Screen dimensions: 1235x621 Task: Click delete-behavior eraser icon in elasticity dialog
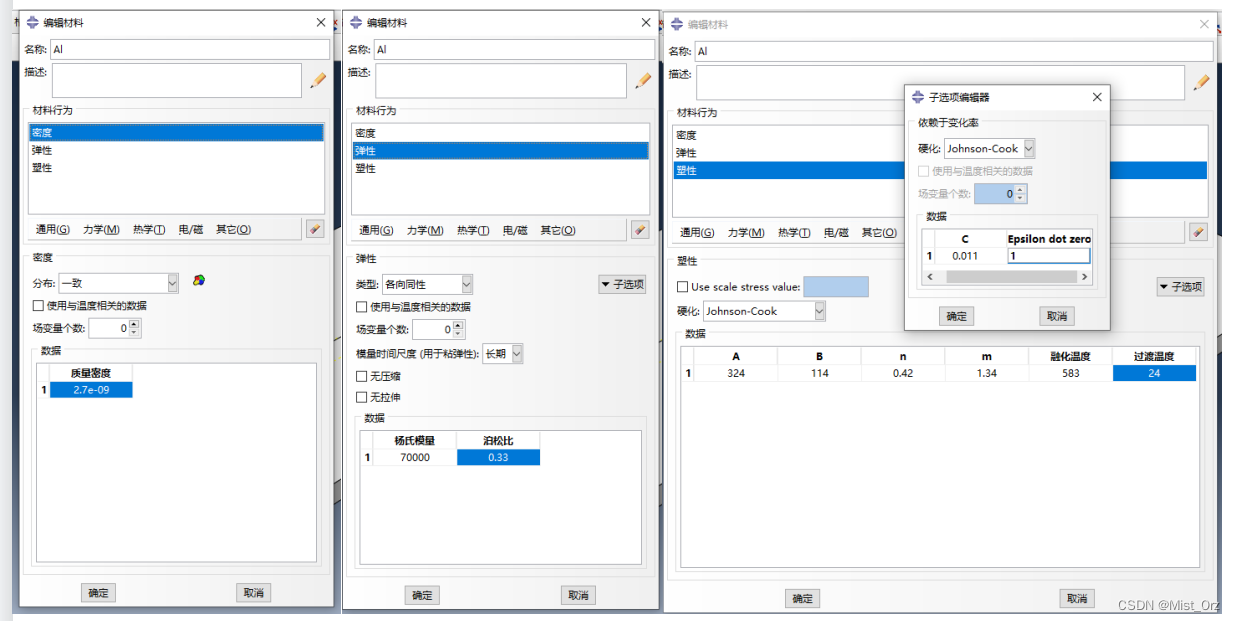[x=640, y=230]
